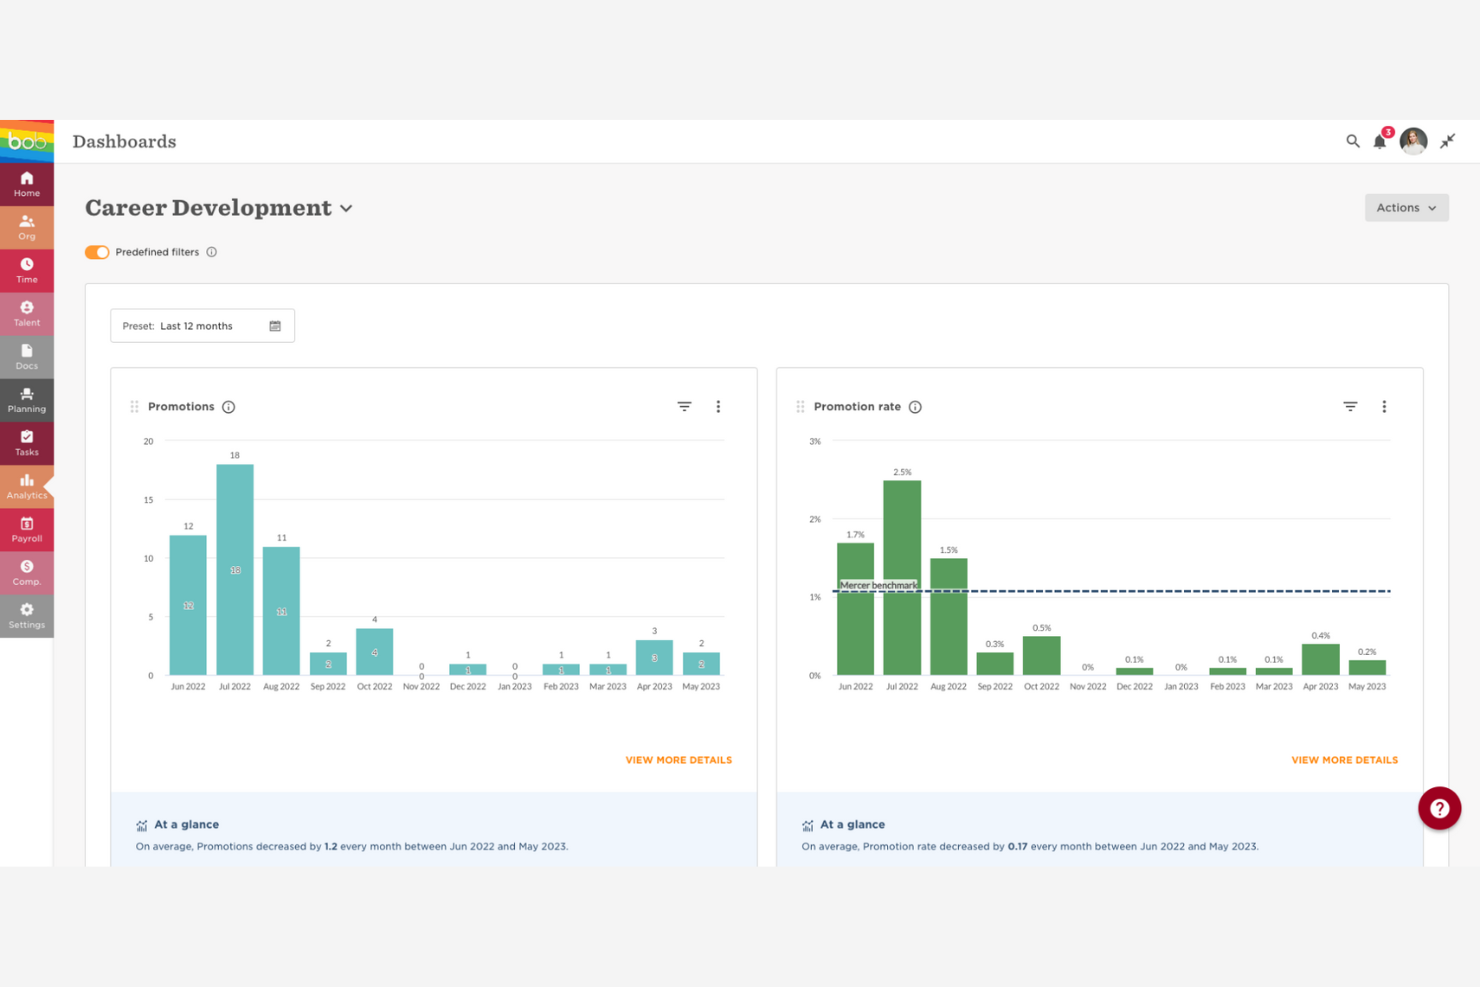Image resolution: width=1480 pixels, height=987 pixels.
Task: Expand the Career Development dashboard dropdown
Action: tap(346, 208)
